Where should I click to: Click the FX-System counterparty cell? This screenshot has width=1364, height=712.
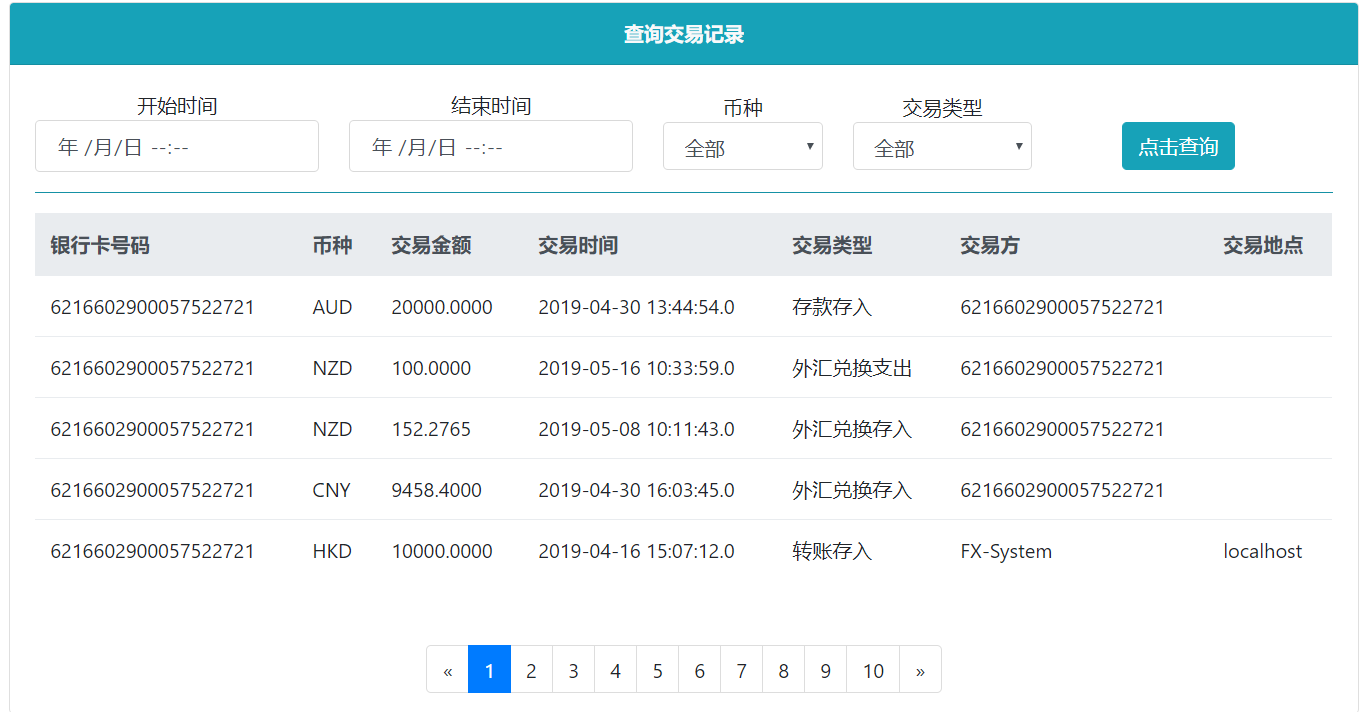[x=1006, y=551]
